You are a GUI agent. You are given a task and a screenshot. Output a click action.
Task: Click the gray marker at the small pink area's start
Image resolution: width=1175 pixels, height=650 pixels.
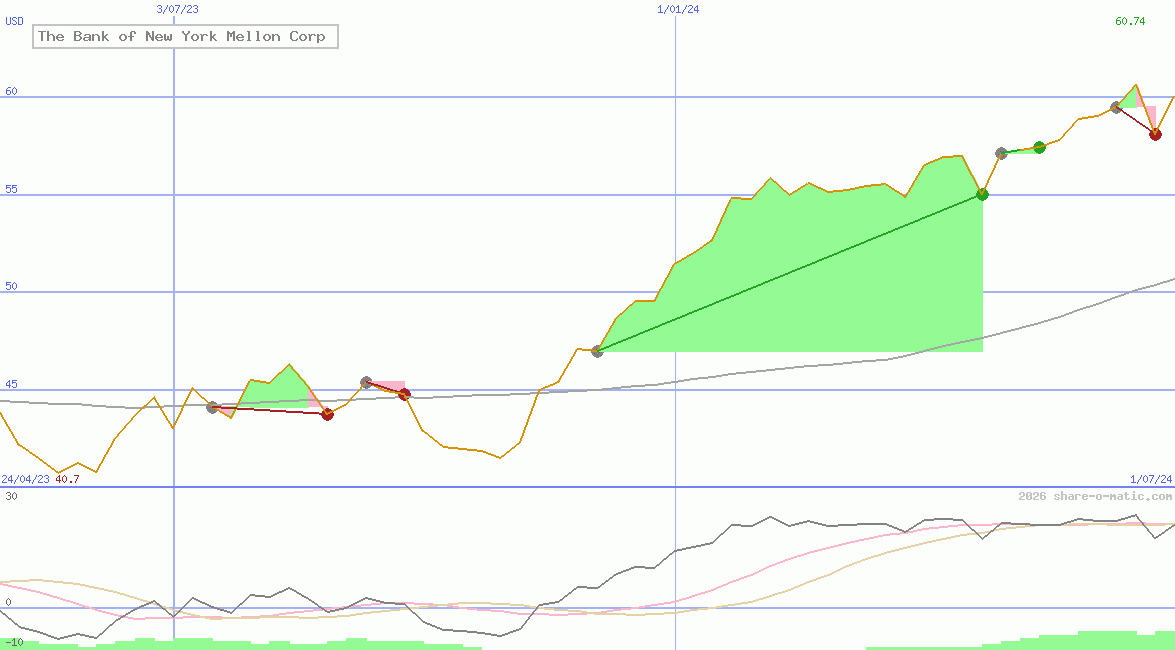(x=366, y=382)
